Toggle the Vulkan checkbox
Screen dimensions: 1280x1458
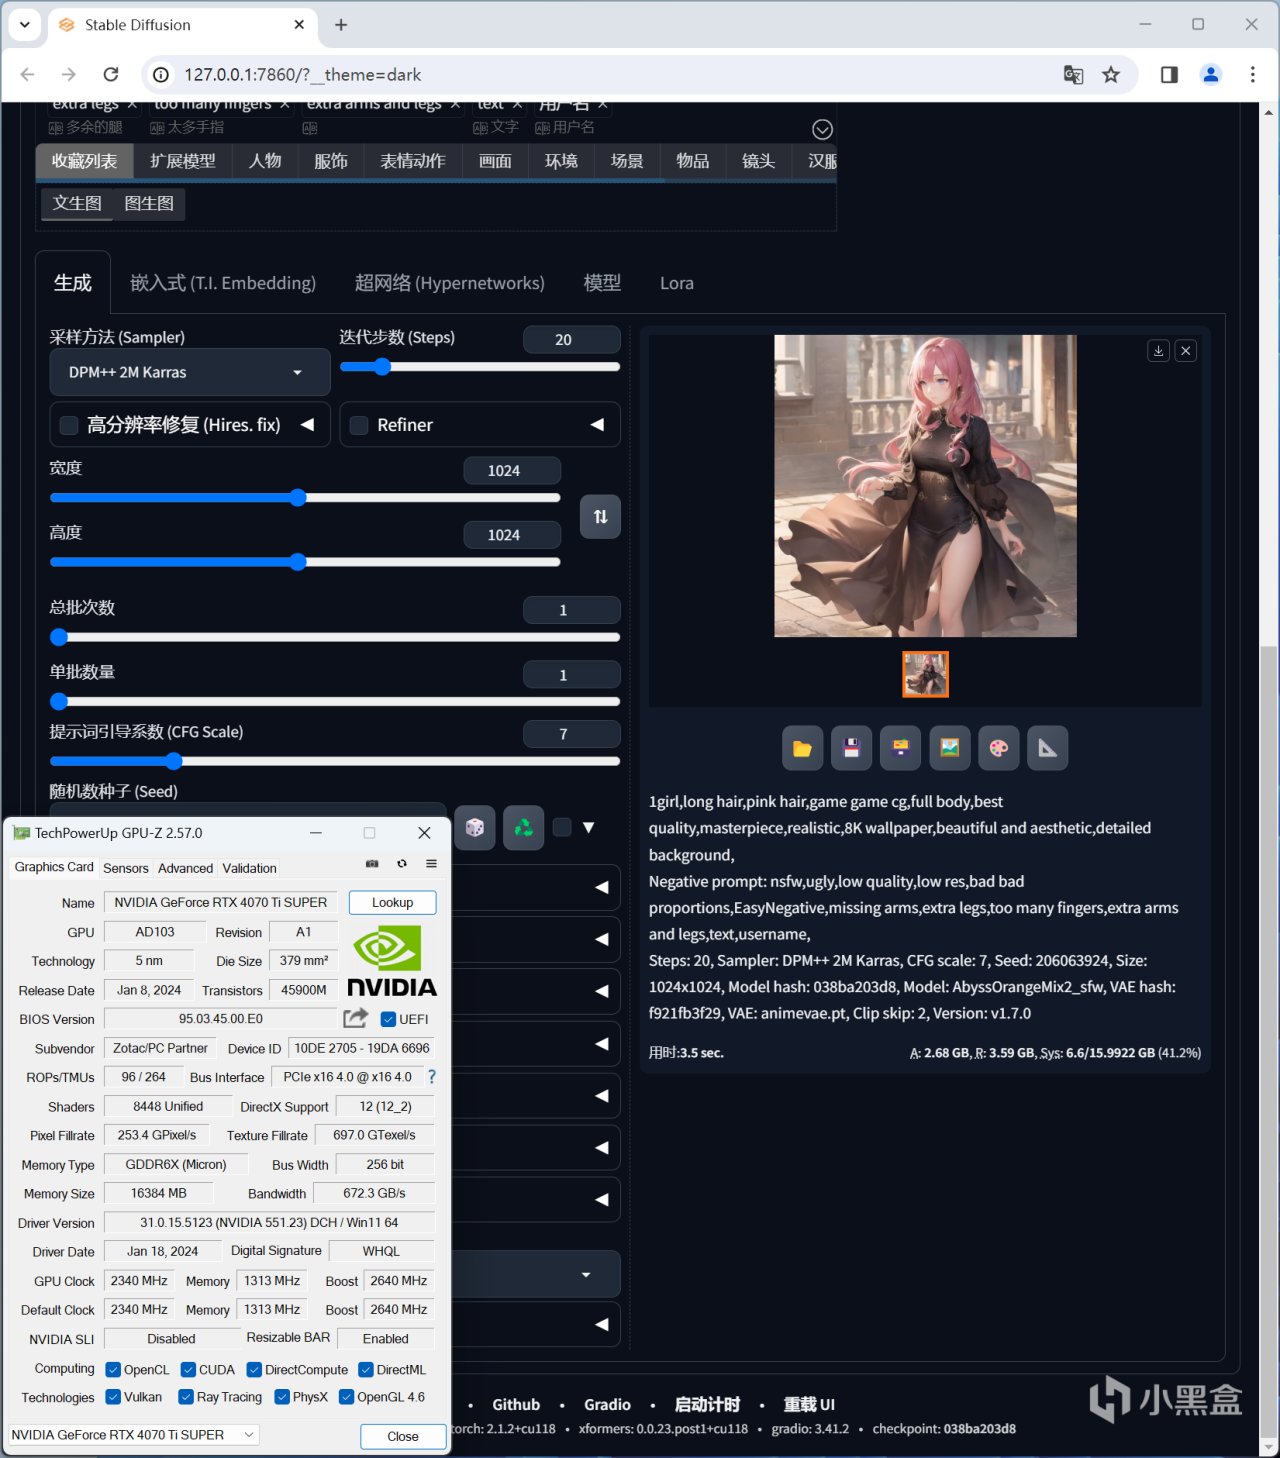coord(113,1397)
